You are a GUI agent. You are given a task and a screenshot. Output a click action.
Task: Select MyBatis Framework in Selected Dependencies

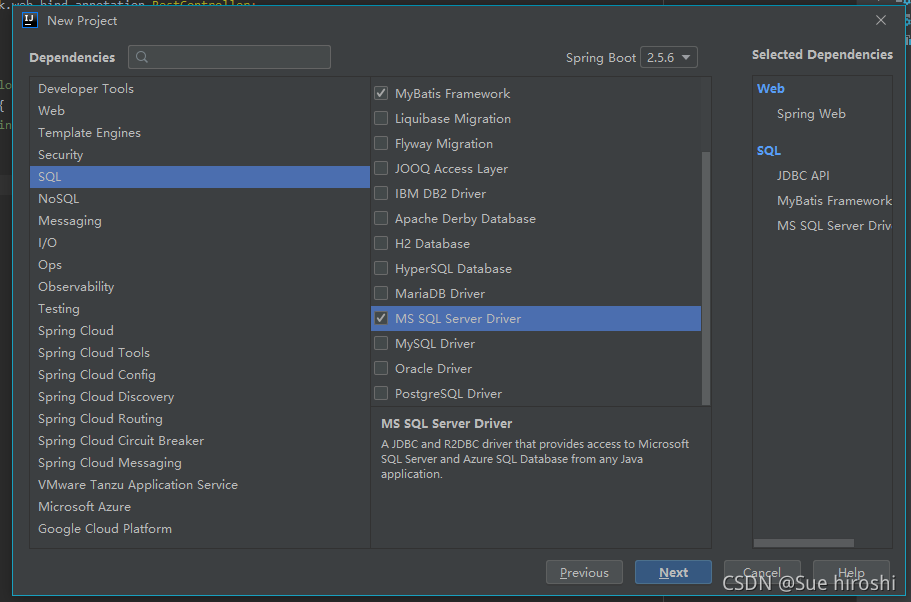coord(834,200)
